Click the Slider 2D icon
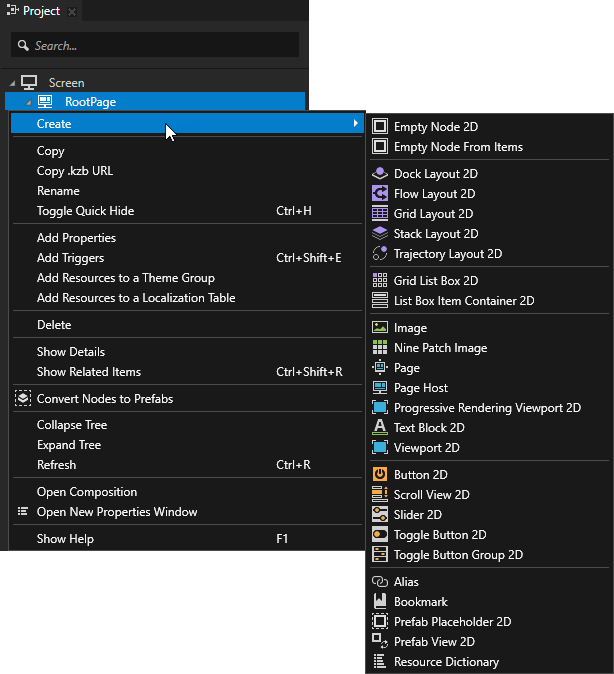Image resolution: width=614 pixels, height=674 pixels. (x=380, y=515)
